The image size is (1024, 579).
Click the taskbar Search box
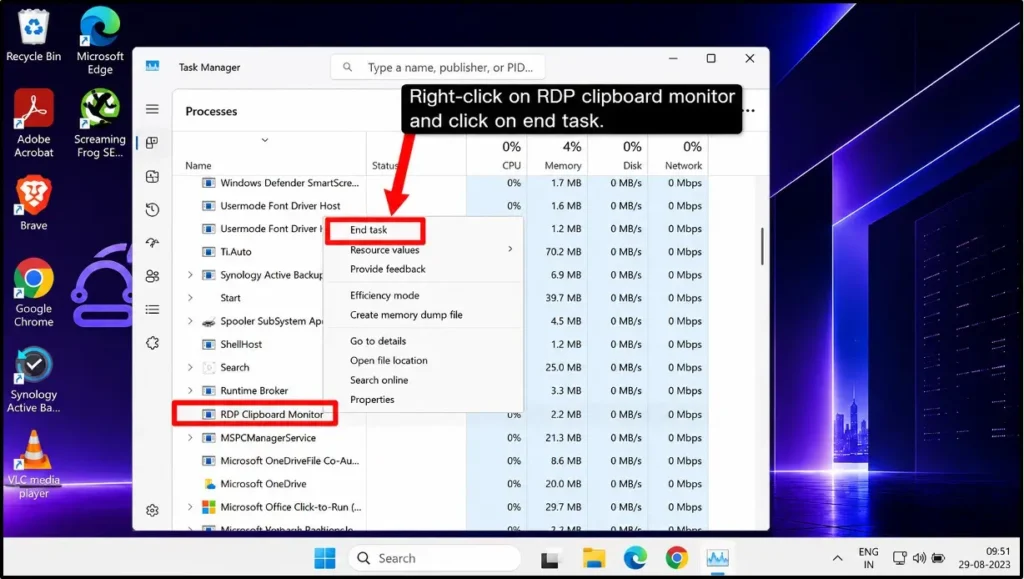click(x=434, y=558)
